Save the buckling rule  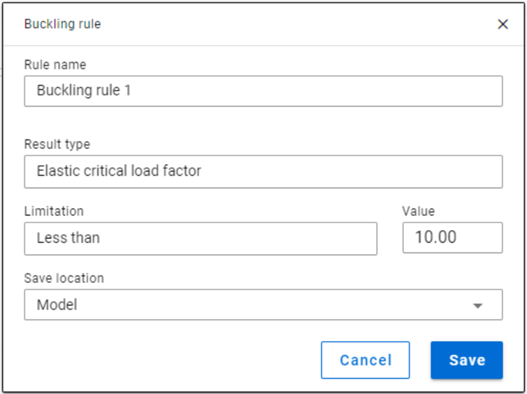pyautogui.click(x=467, y=360)
